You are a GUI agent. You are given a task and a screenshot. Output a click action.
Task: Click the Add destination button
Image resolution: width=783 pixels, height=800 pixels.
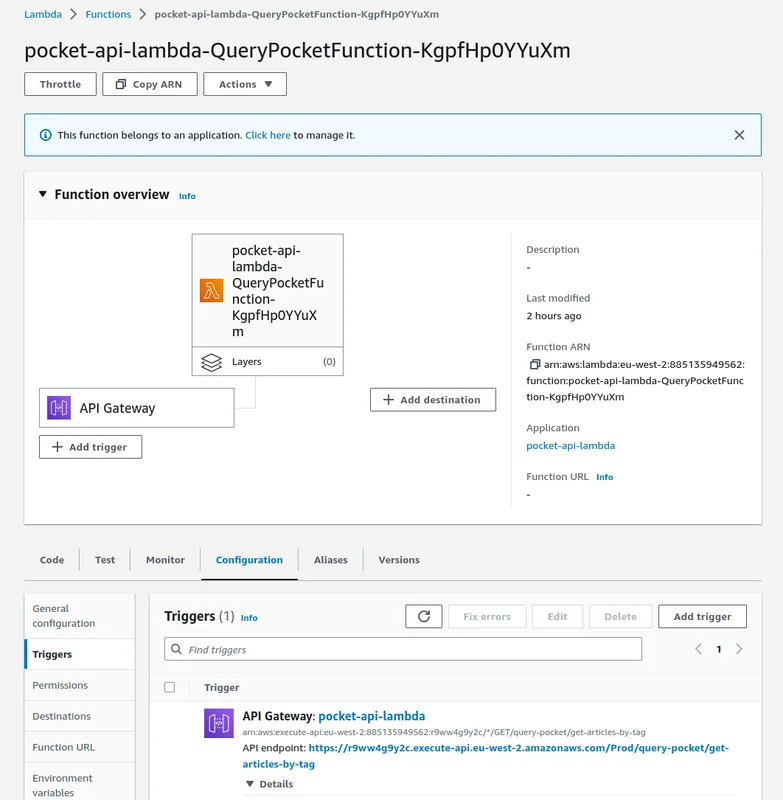[432, 400]
